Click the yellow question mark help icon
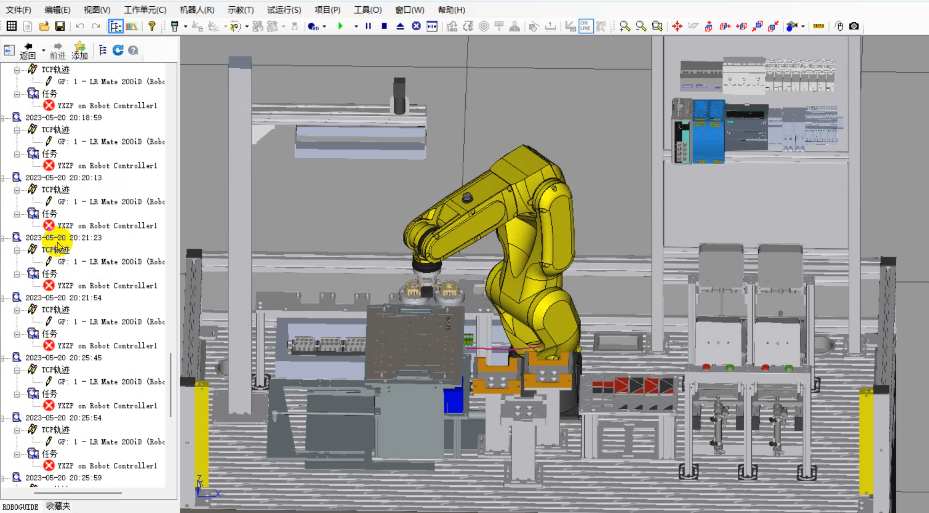 tap(152, 26)
